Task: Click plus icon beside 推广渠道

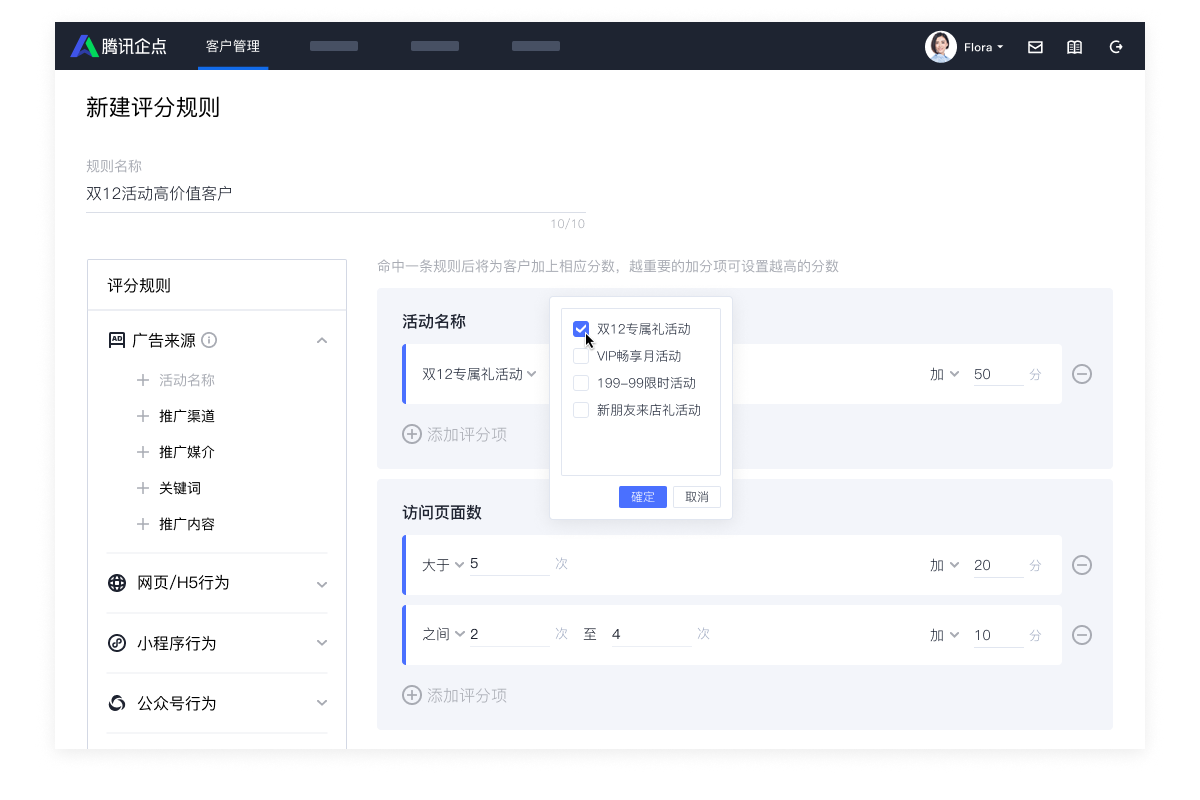Action: [142, 416]
